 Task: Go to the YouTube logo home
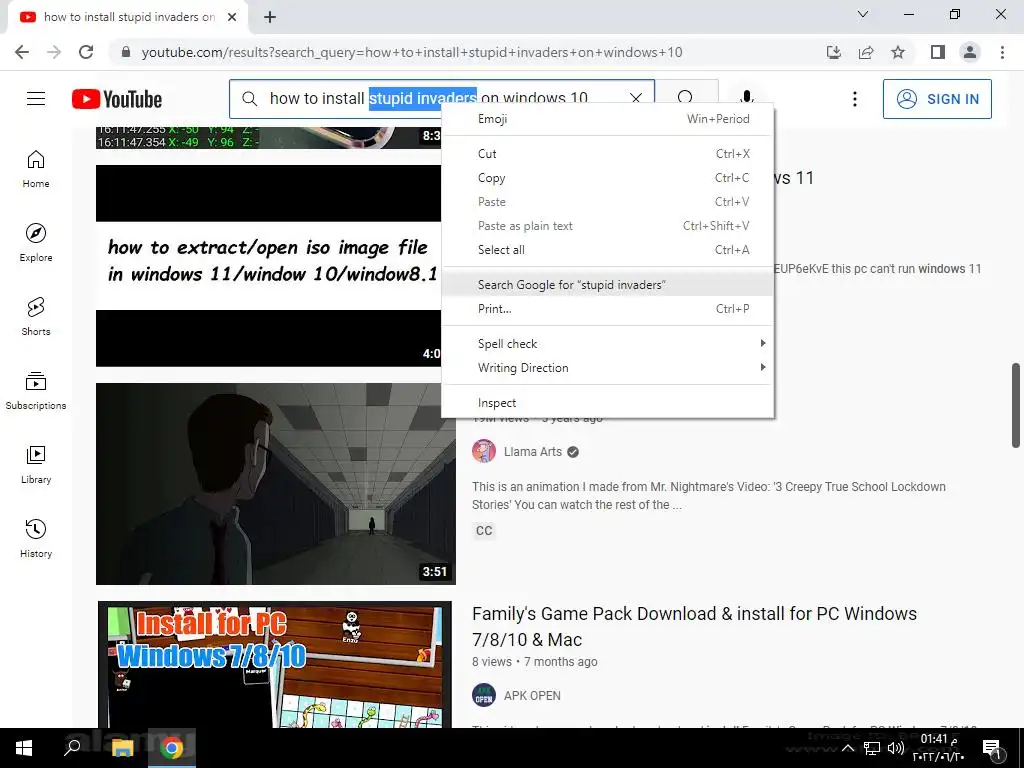click(x=117, y=99)
